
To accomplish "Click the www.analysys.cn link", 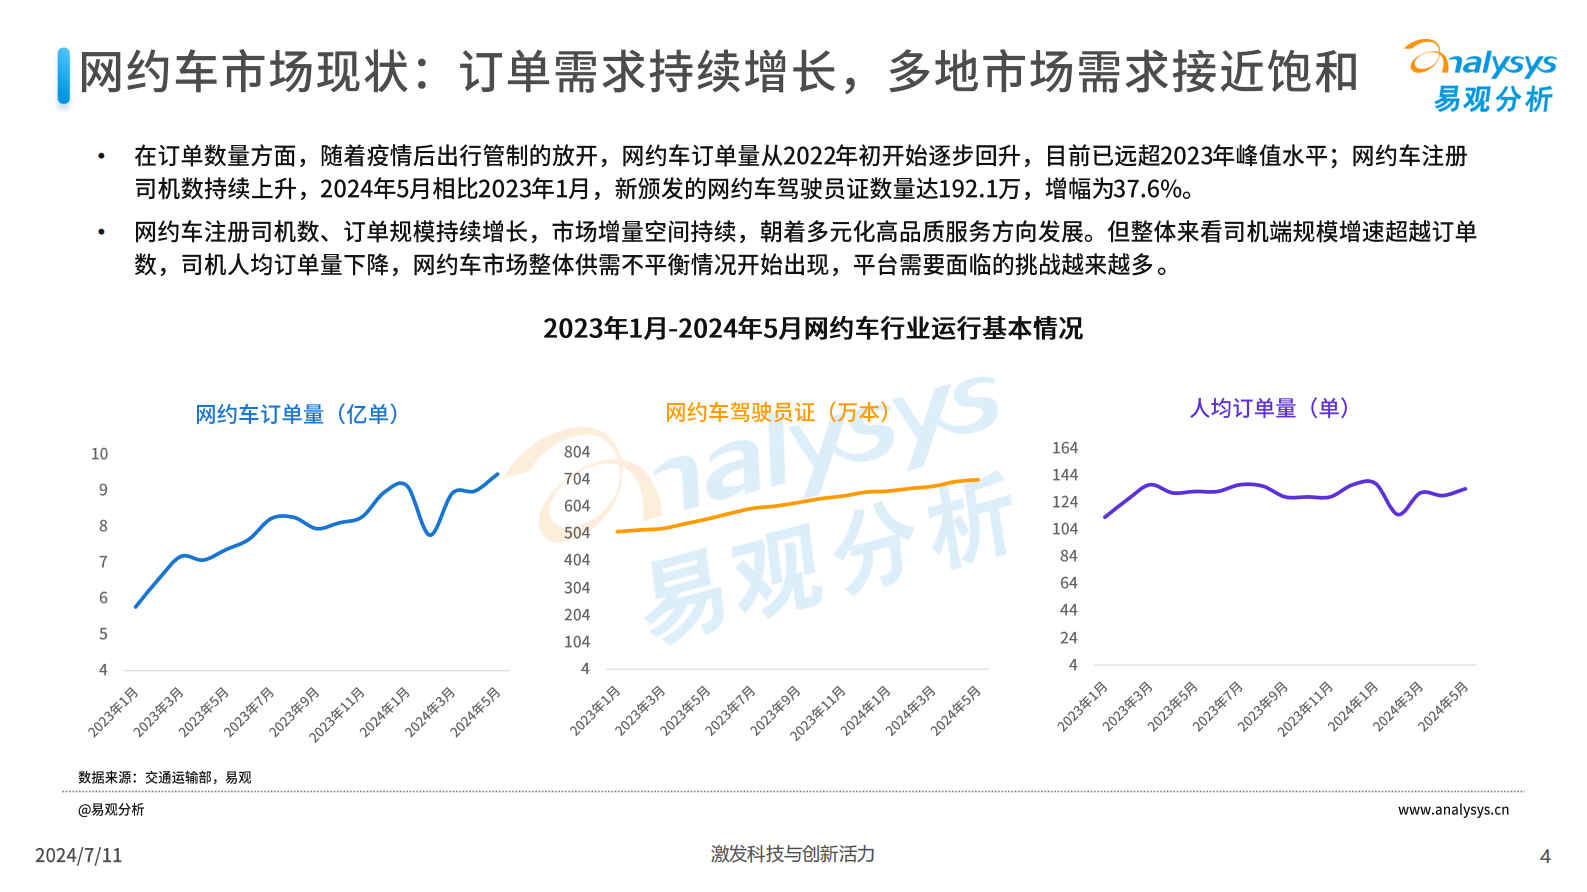I will pyautogui.click(x=1453, y=810).
